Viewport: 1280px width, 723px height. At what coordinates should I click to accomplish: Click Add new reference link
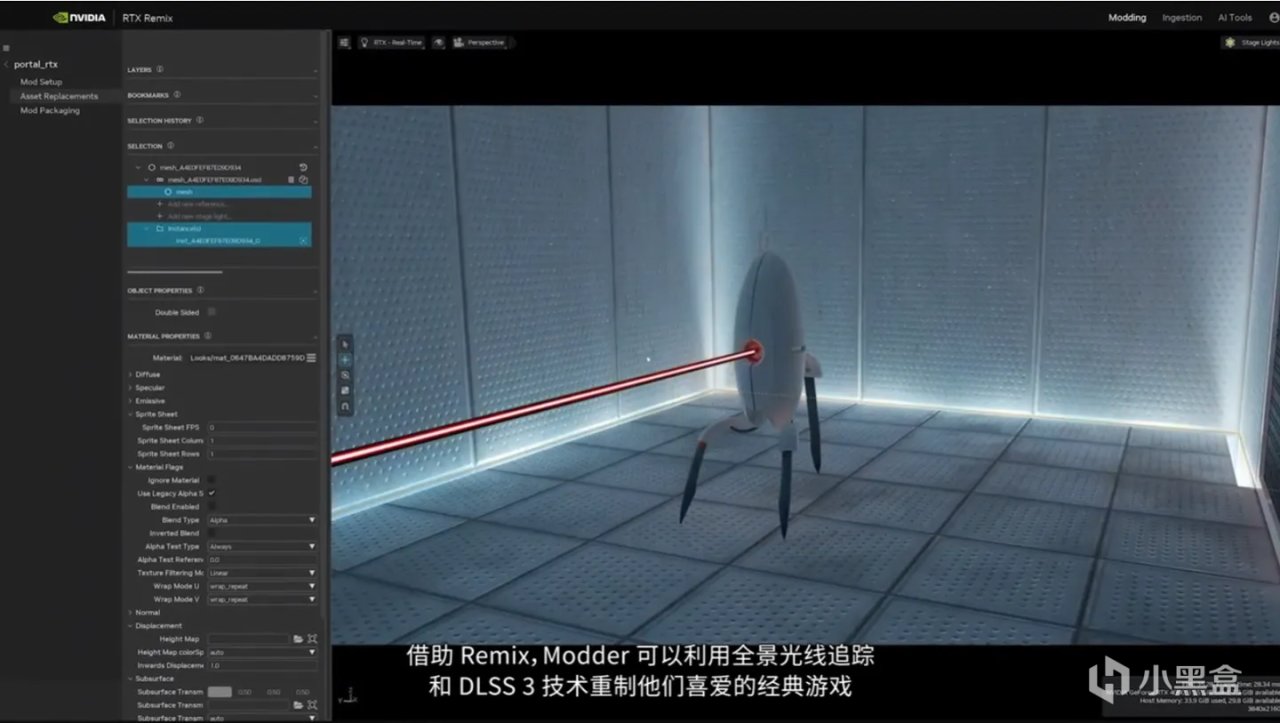click(197, 204)
